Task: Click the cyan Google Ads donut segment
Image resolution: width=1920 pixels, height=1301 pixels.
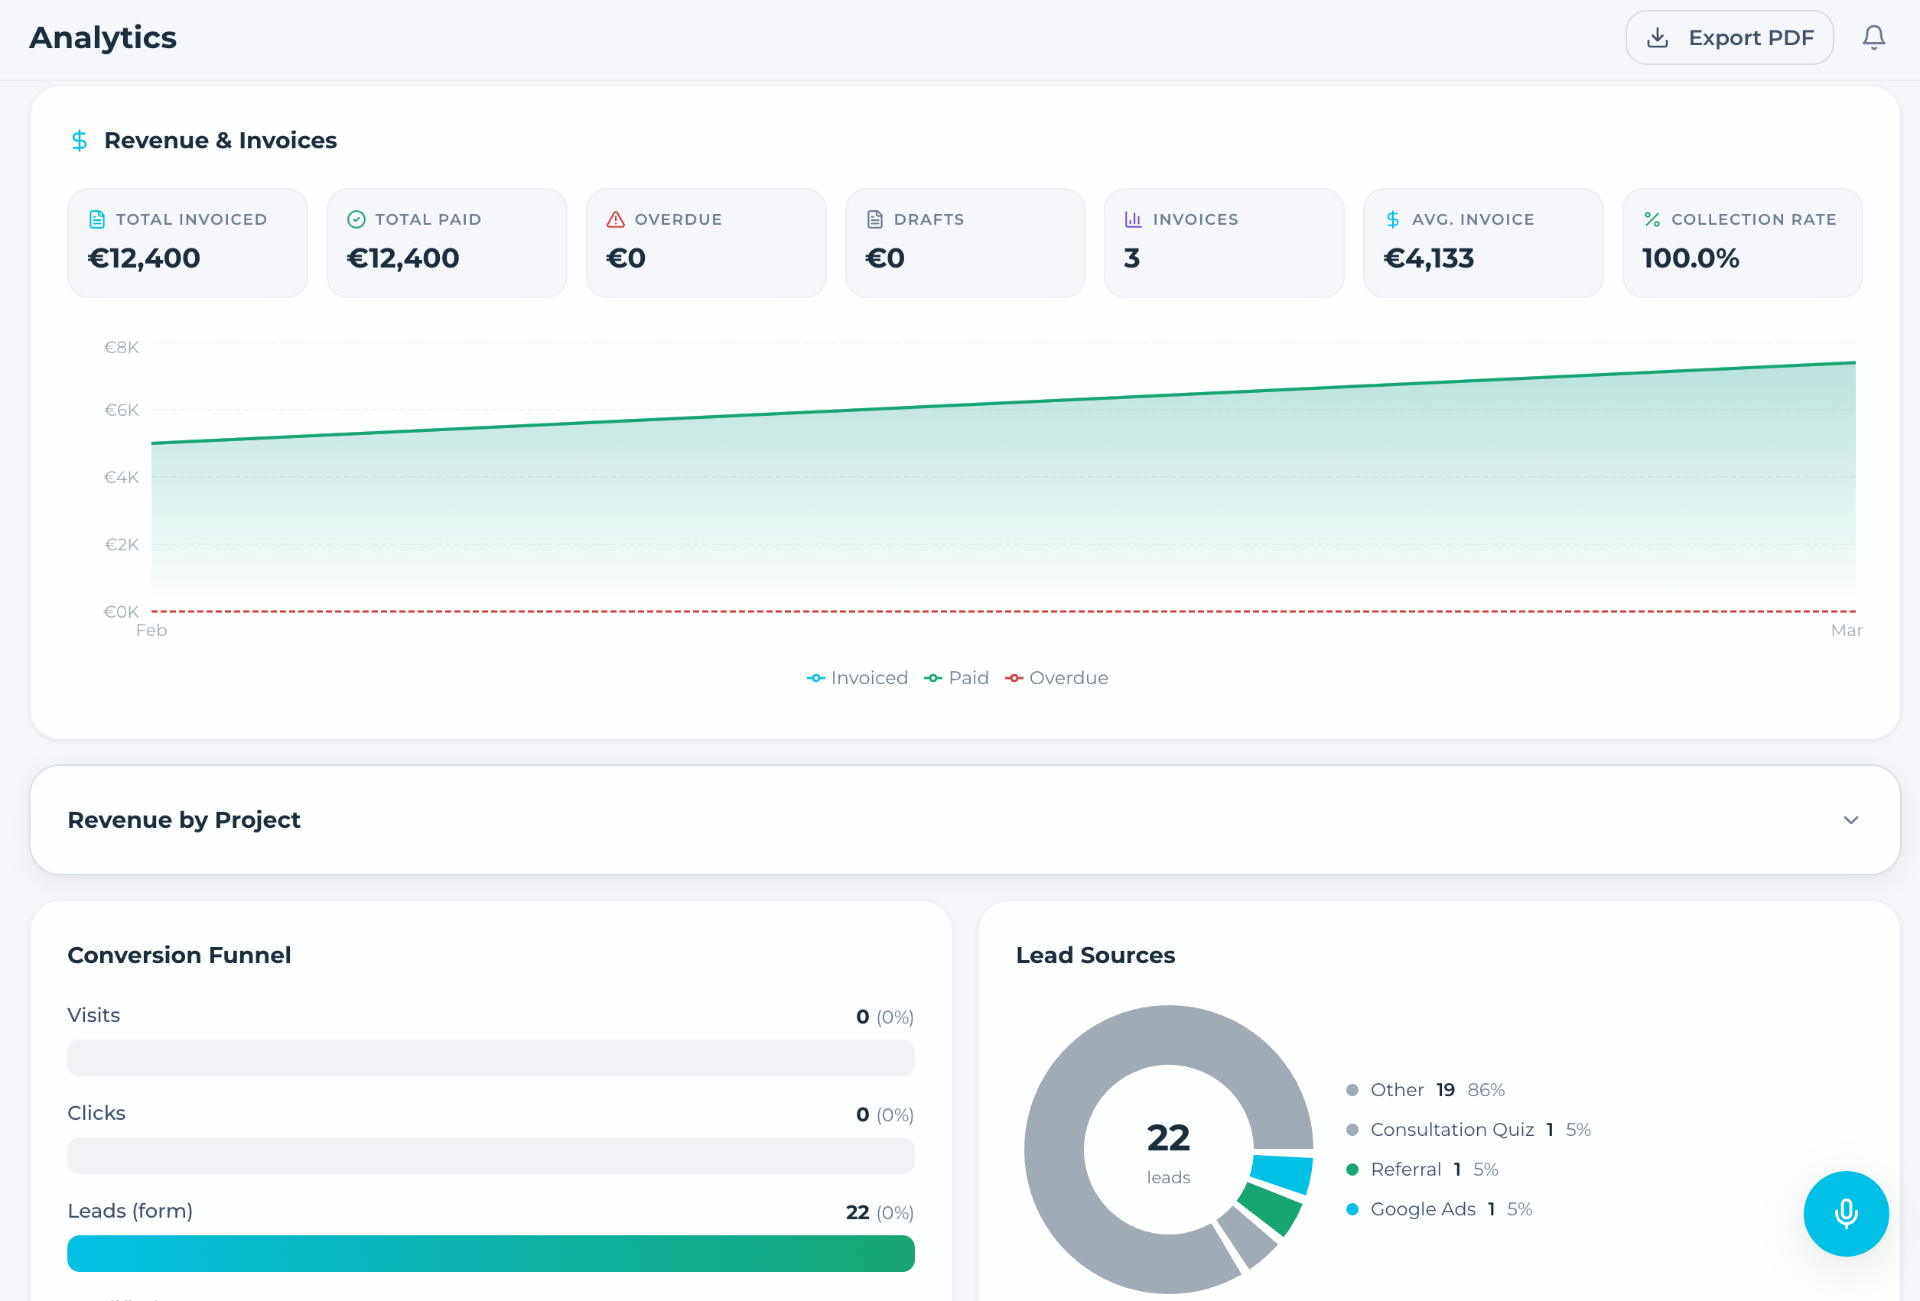Action: coord(1284,1173)
